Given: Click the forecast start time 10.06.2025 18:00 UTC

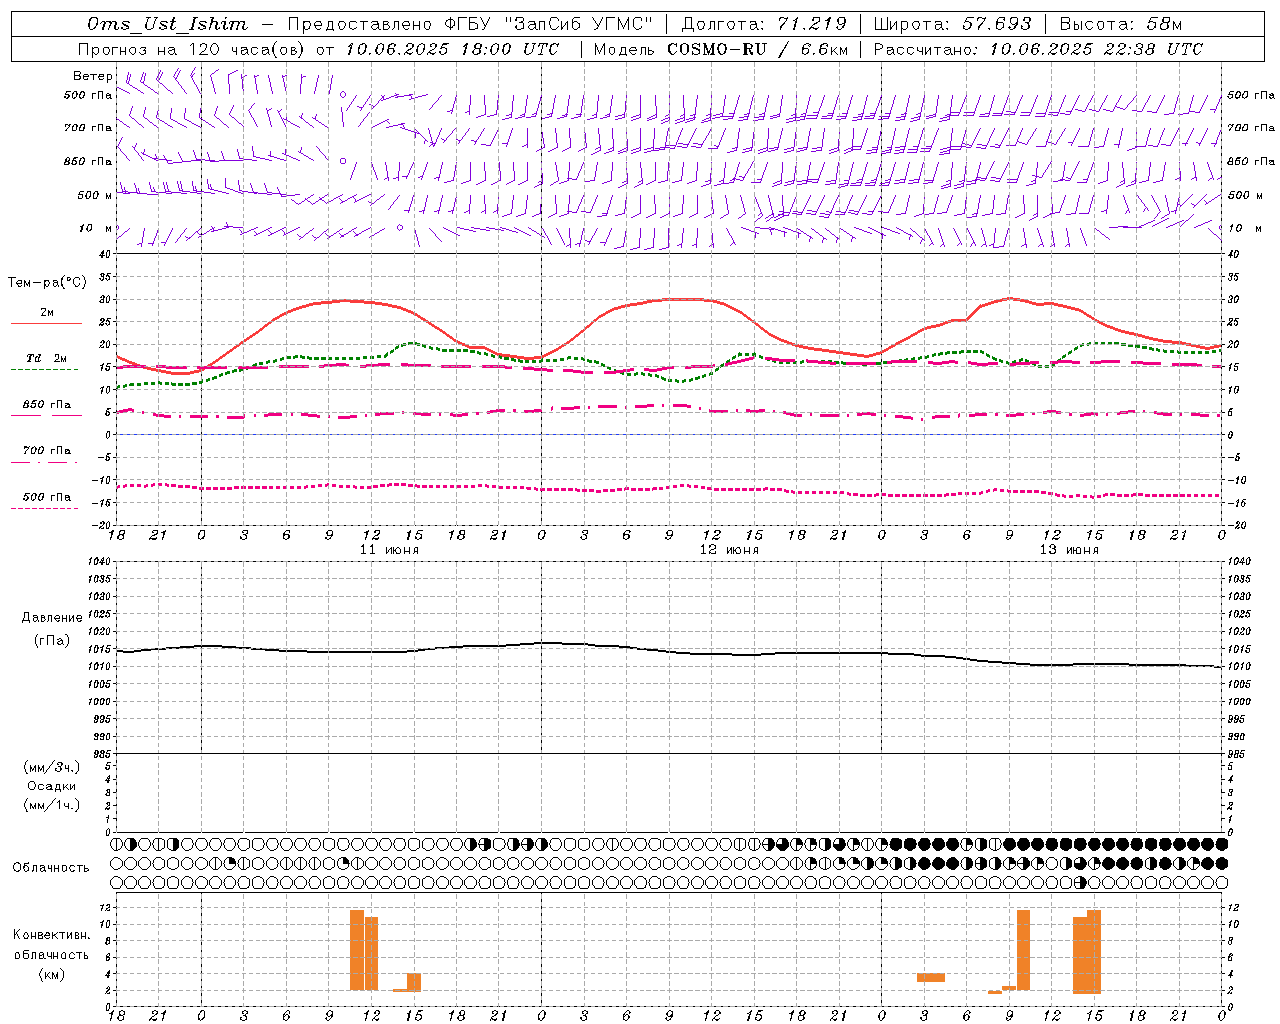Looking at the screenshot, I should (452, 49).
